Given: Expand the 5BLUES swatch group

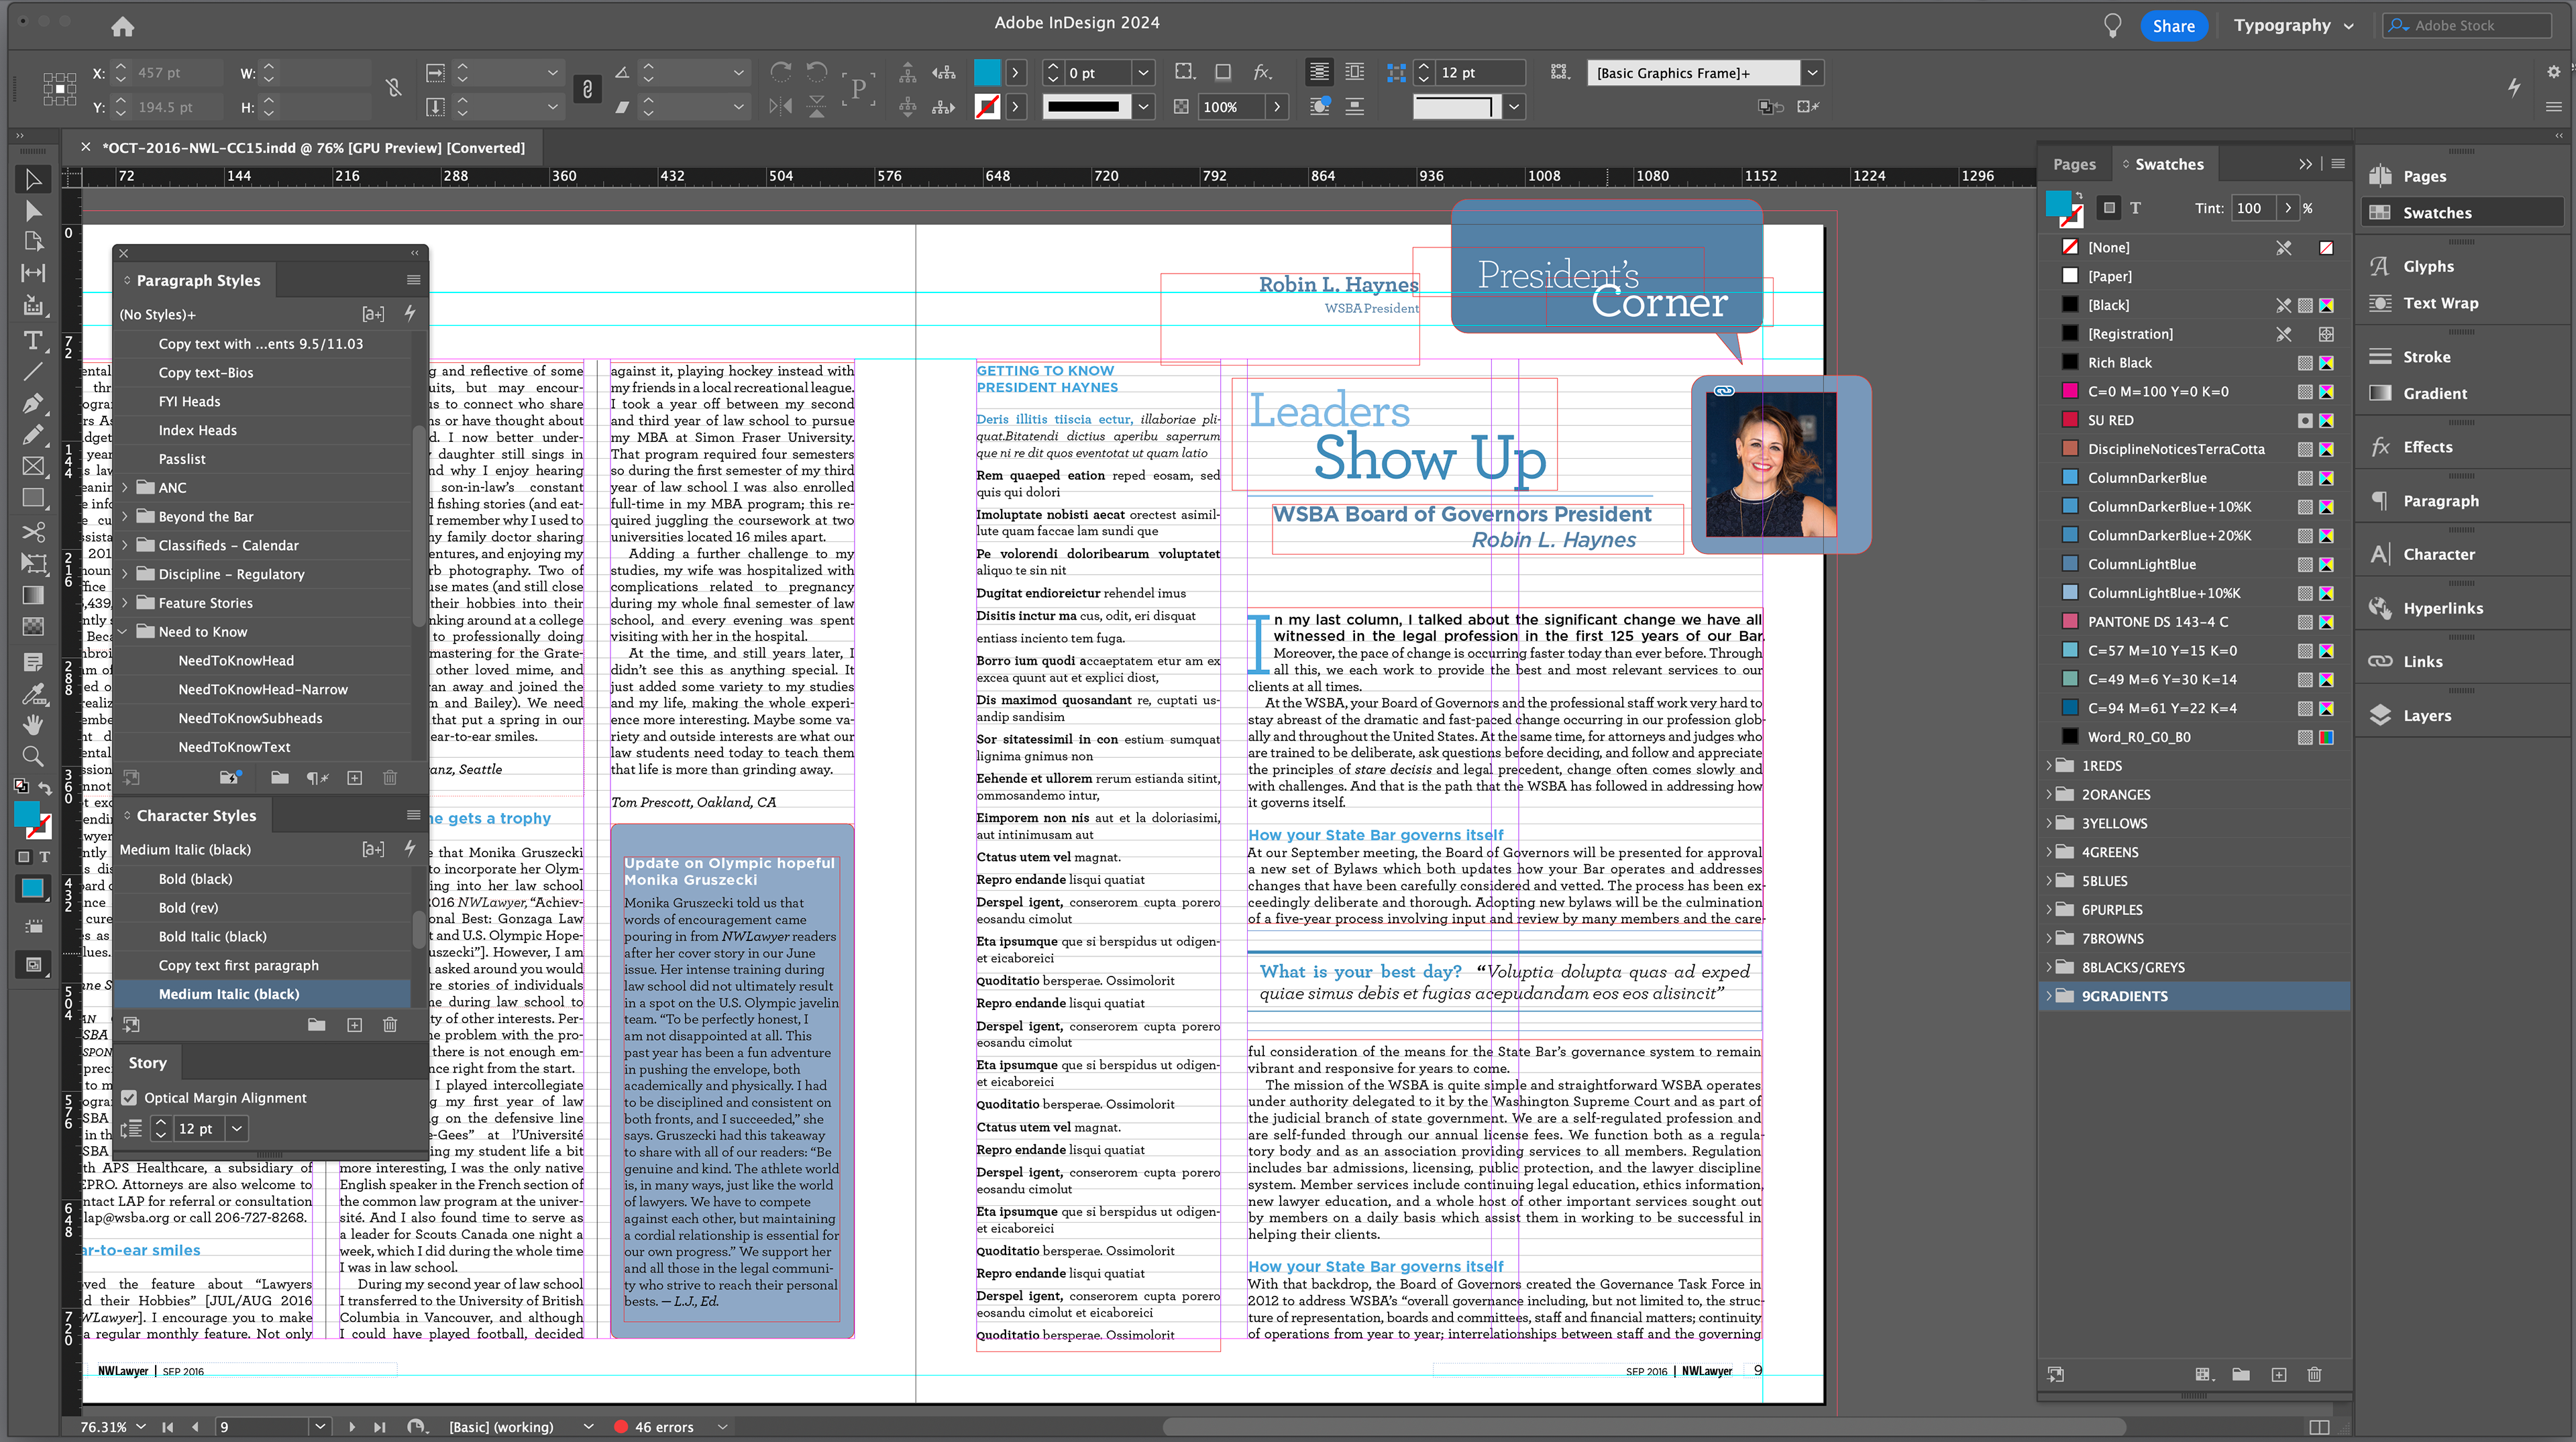Looking at the screenshot, I should 2048,881.
